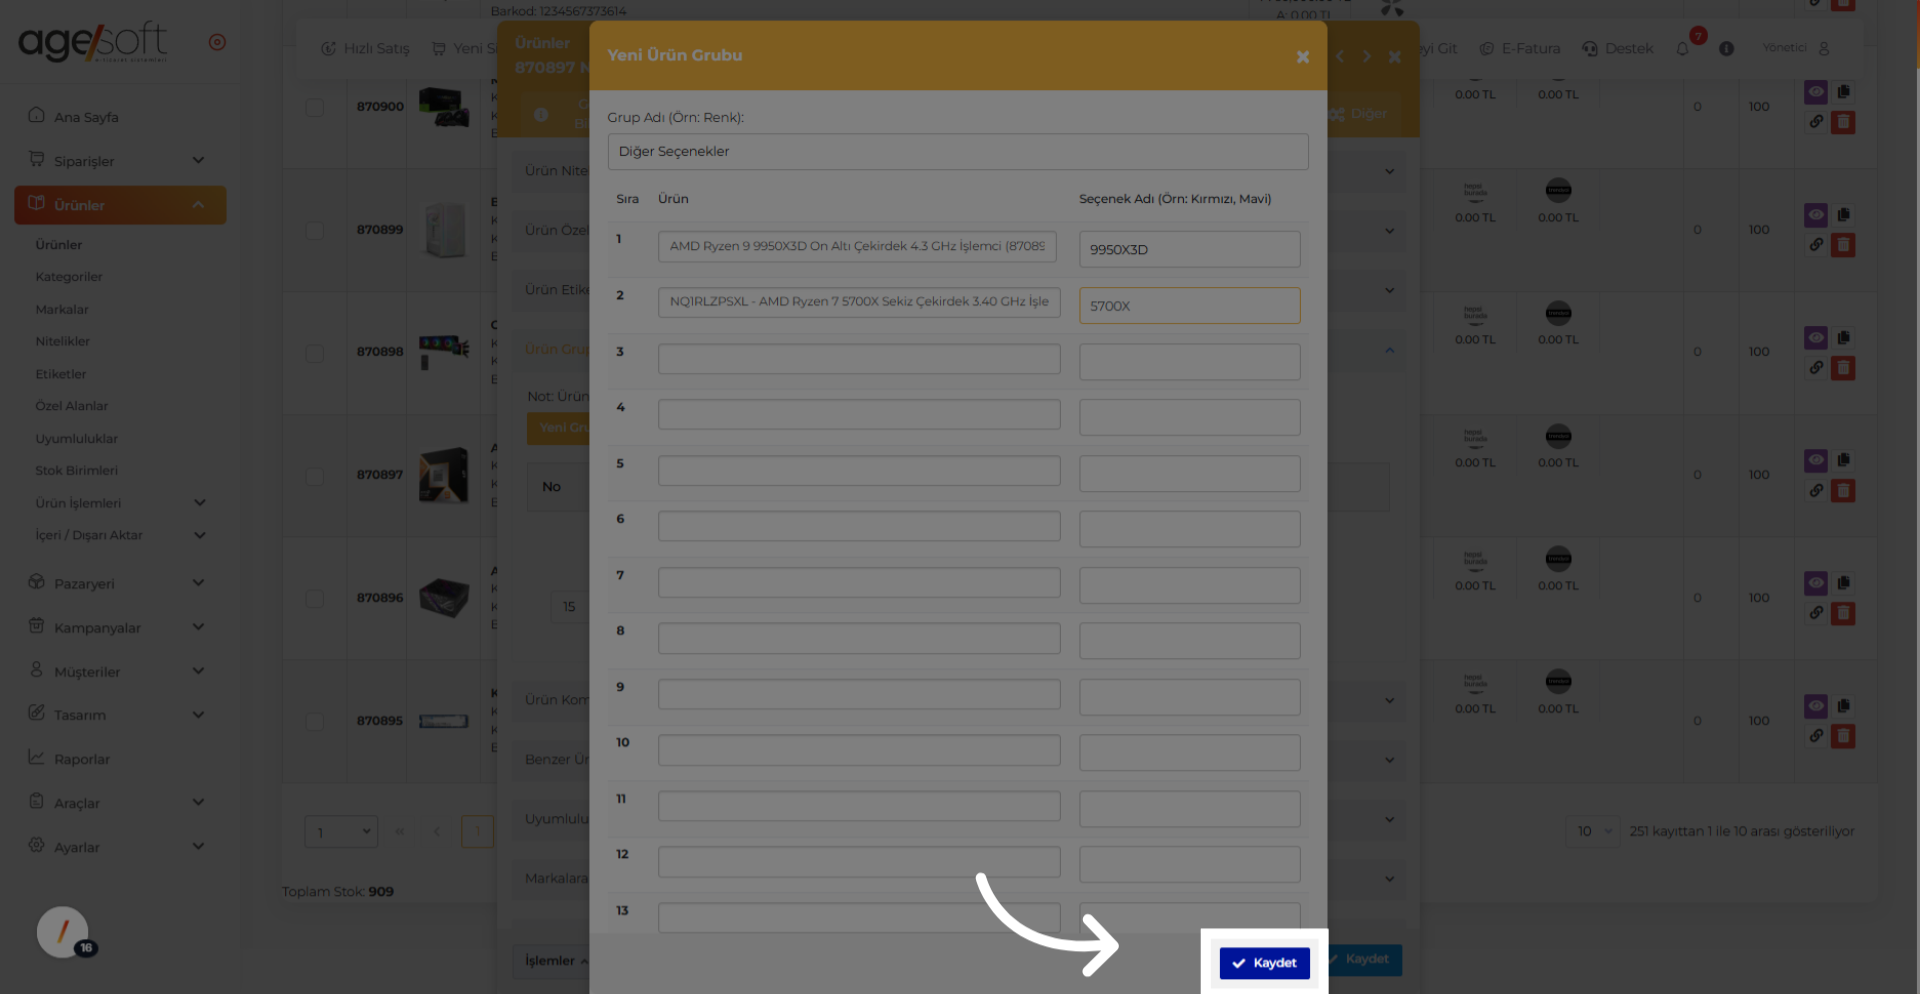Expand İçeri / Dışarı Aktar submenu
1920x994 pixels.
tap(120, 535)
